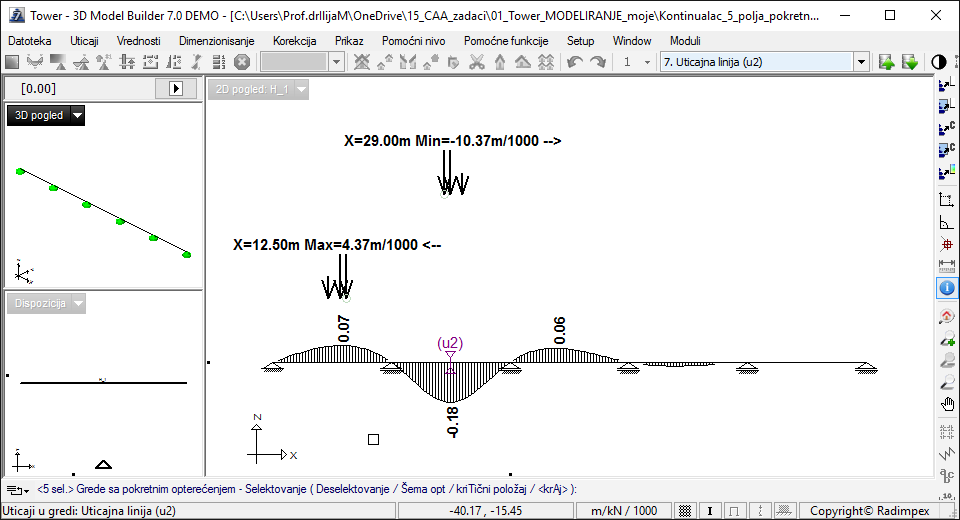The height and width of the screenshot is (520, 960).
Task: Click the undo arrow in toolbar
Action: pyautogui.click(x=575, y=62)
